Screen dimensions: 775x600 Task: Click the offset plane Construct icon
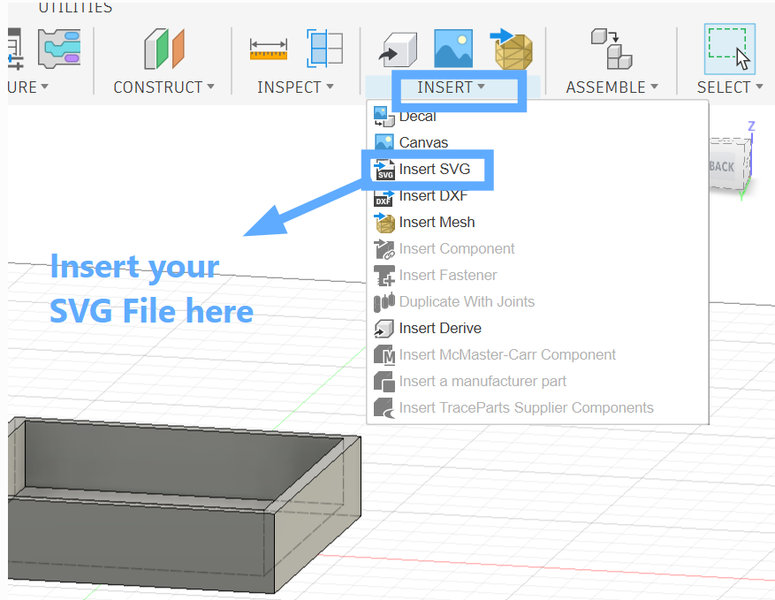coord(164,48)
